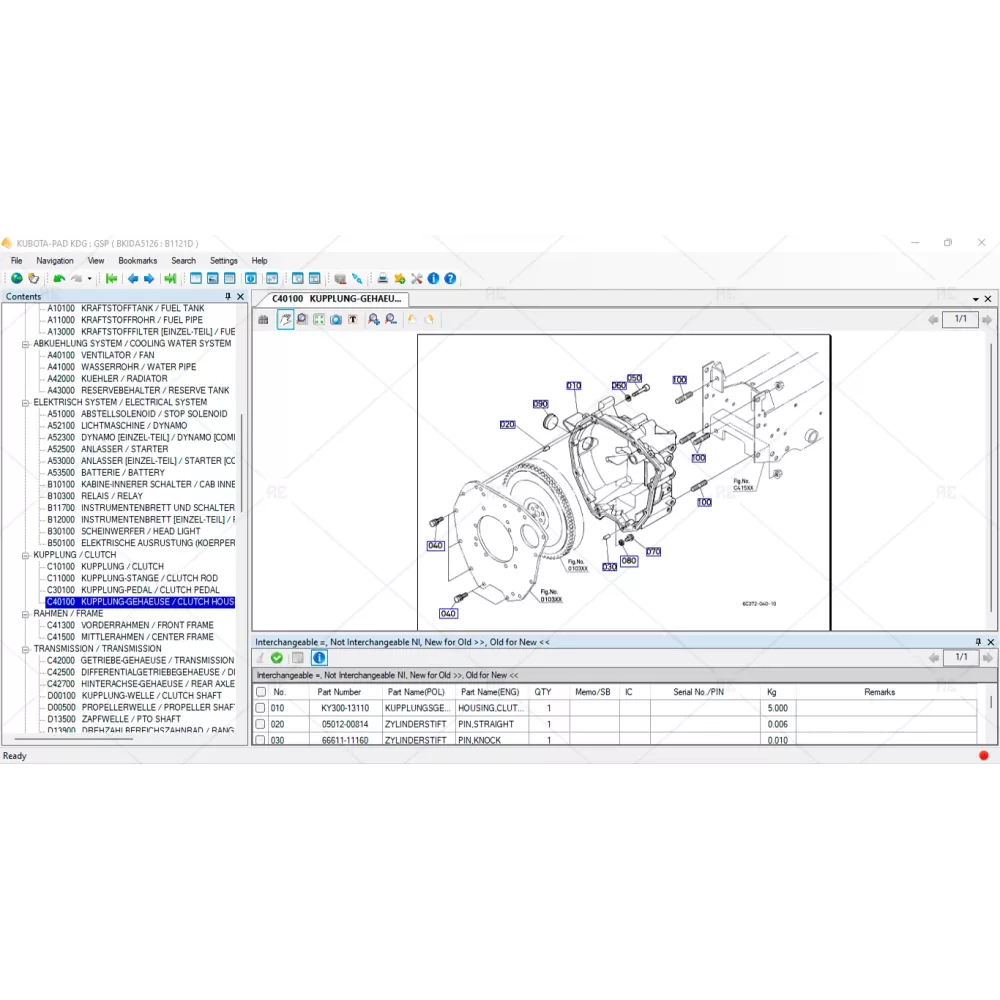
Task: Click the printer icon in the main toolbar
Action: [x=382, y=279]
